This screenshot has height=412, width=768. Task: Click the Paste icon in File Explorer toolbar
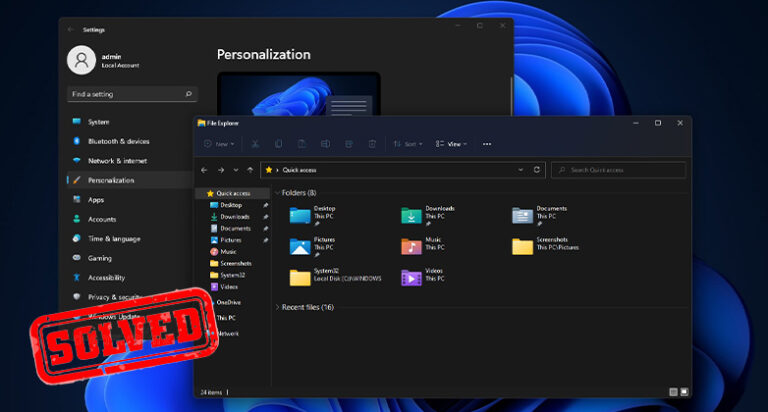(302, 144)
